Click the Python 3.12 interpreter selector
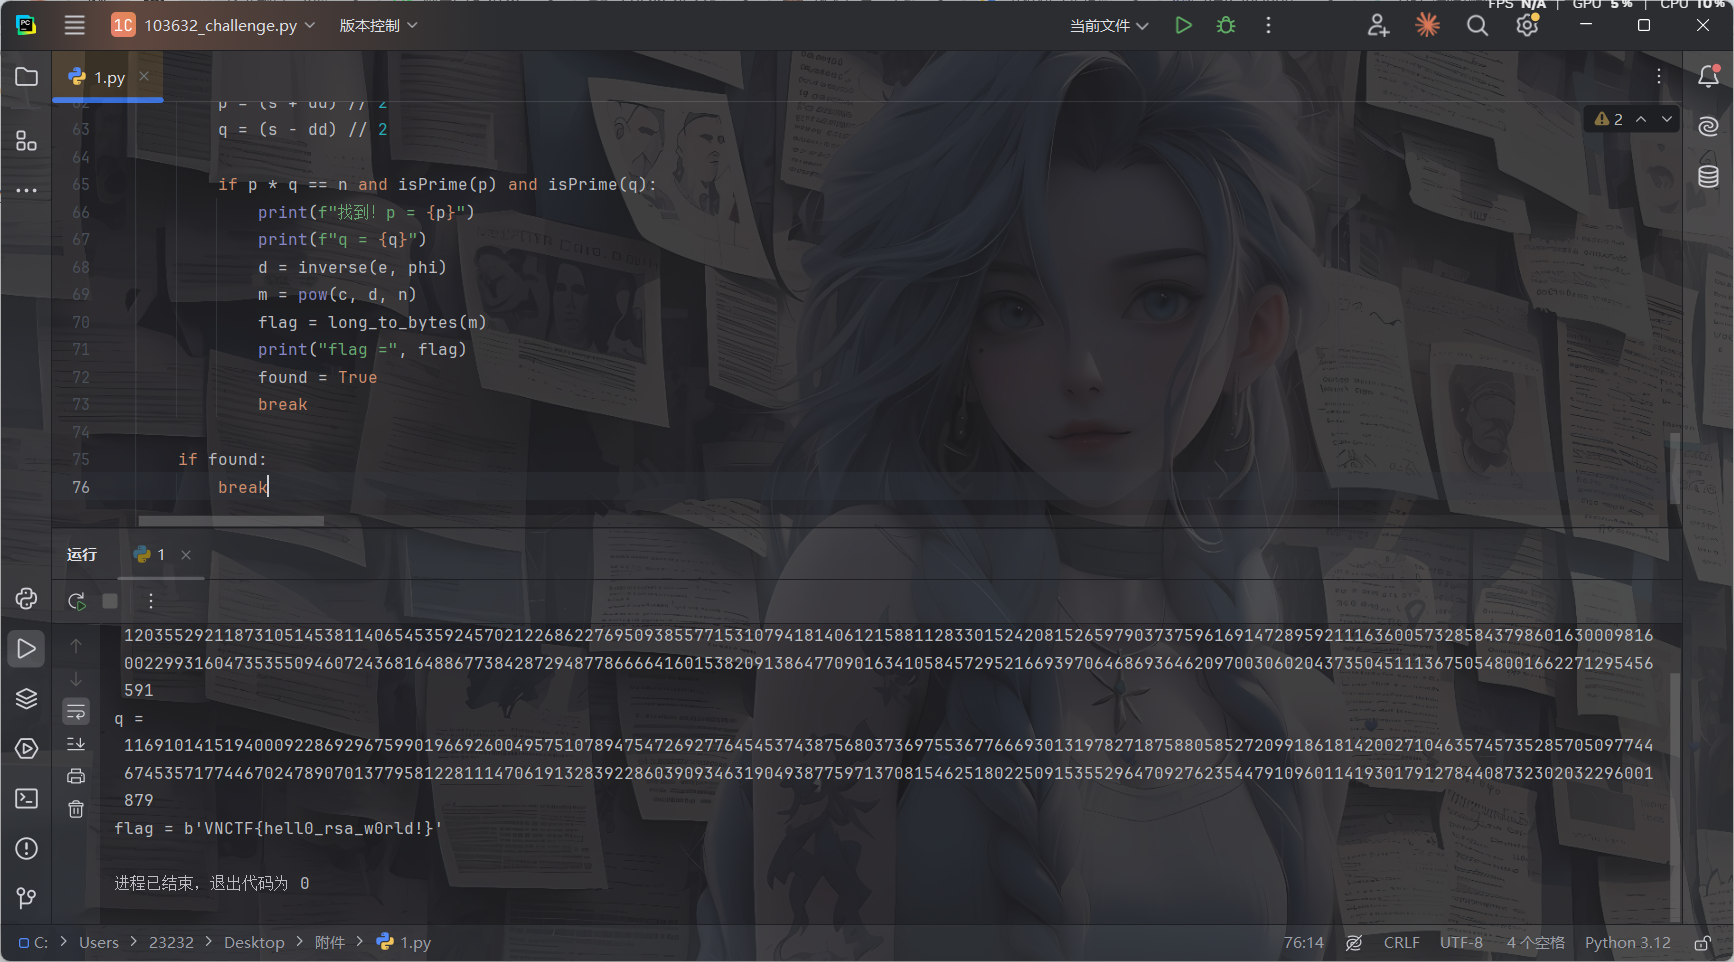 click(x=1627, y=943)
